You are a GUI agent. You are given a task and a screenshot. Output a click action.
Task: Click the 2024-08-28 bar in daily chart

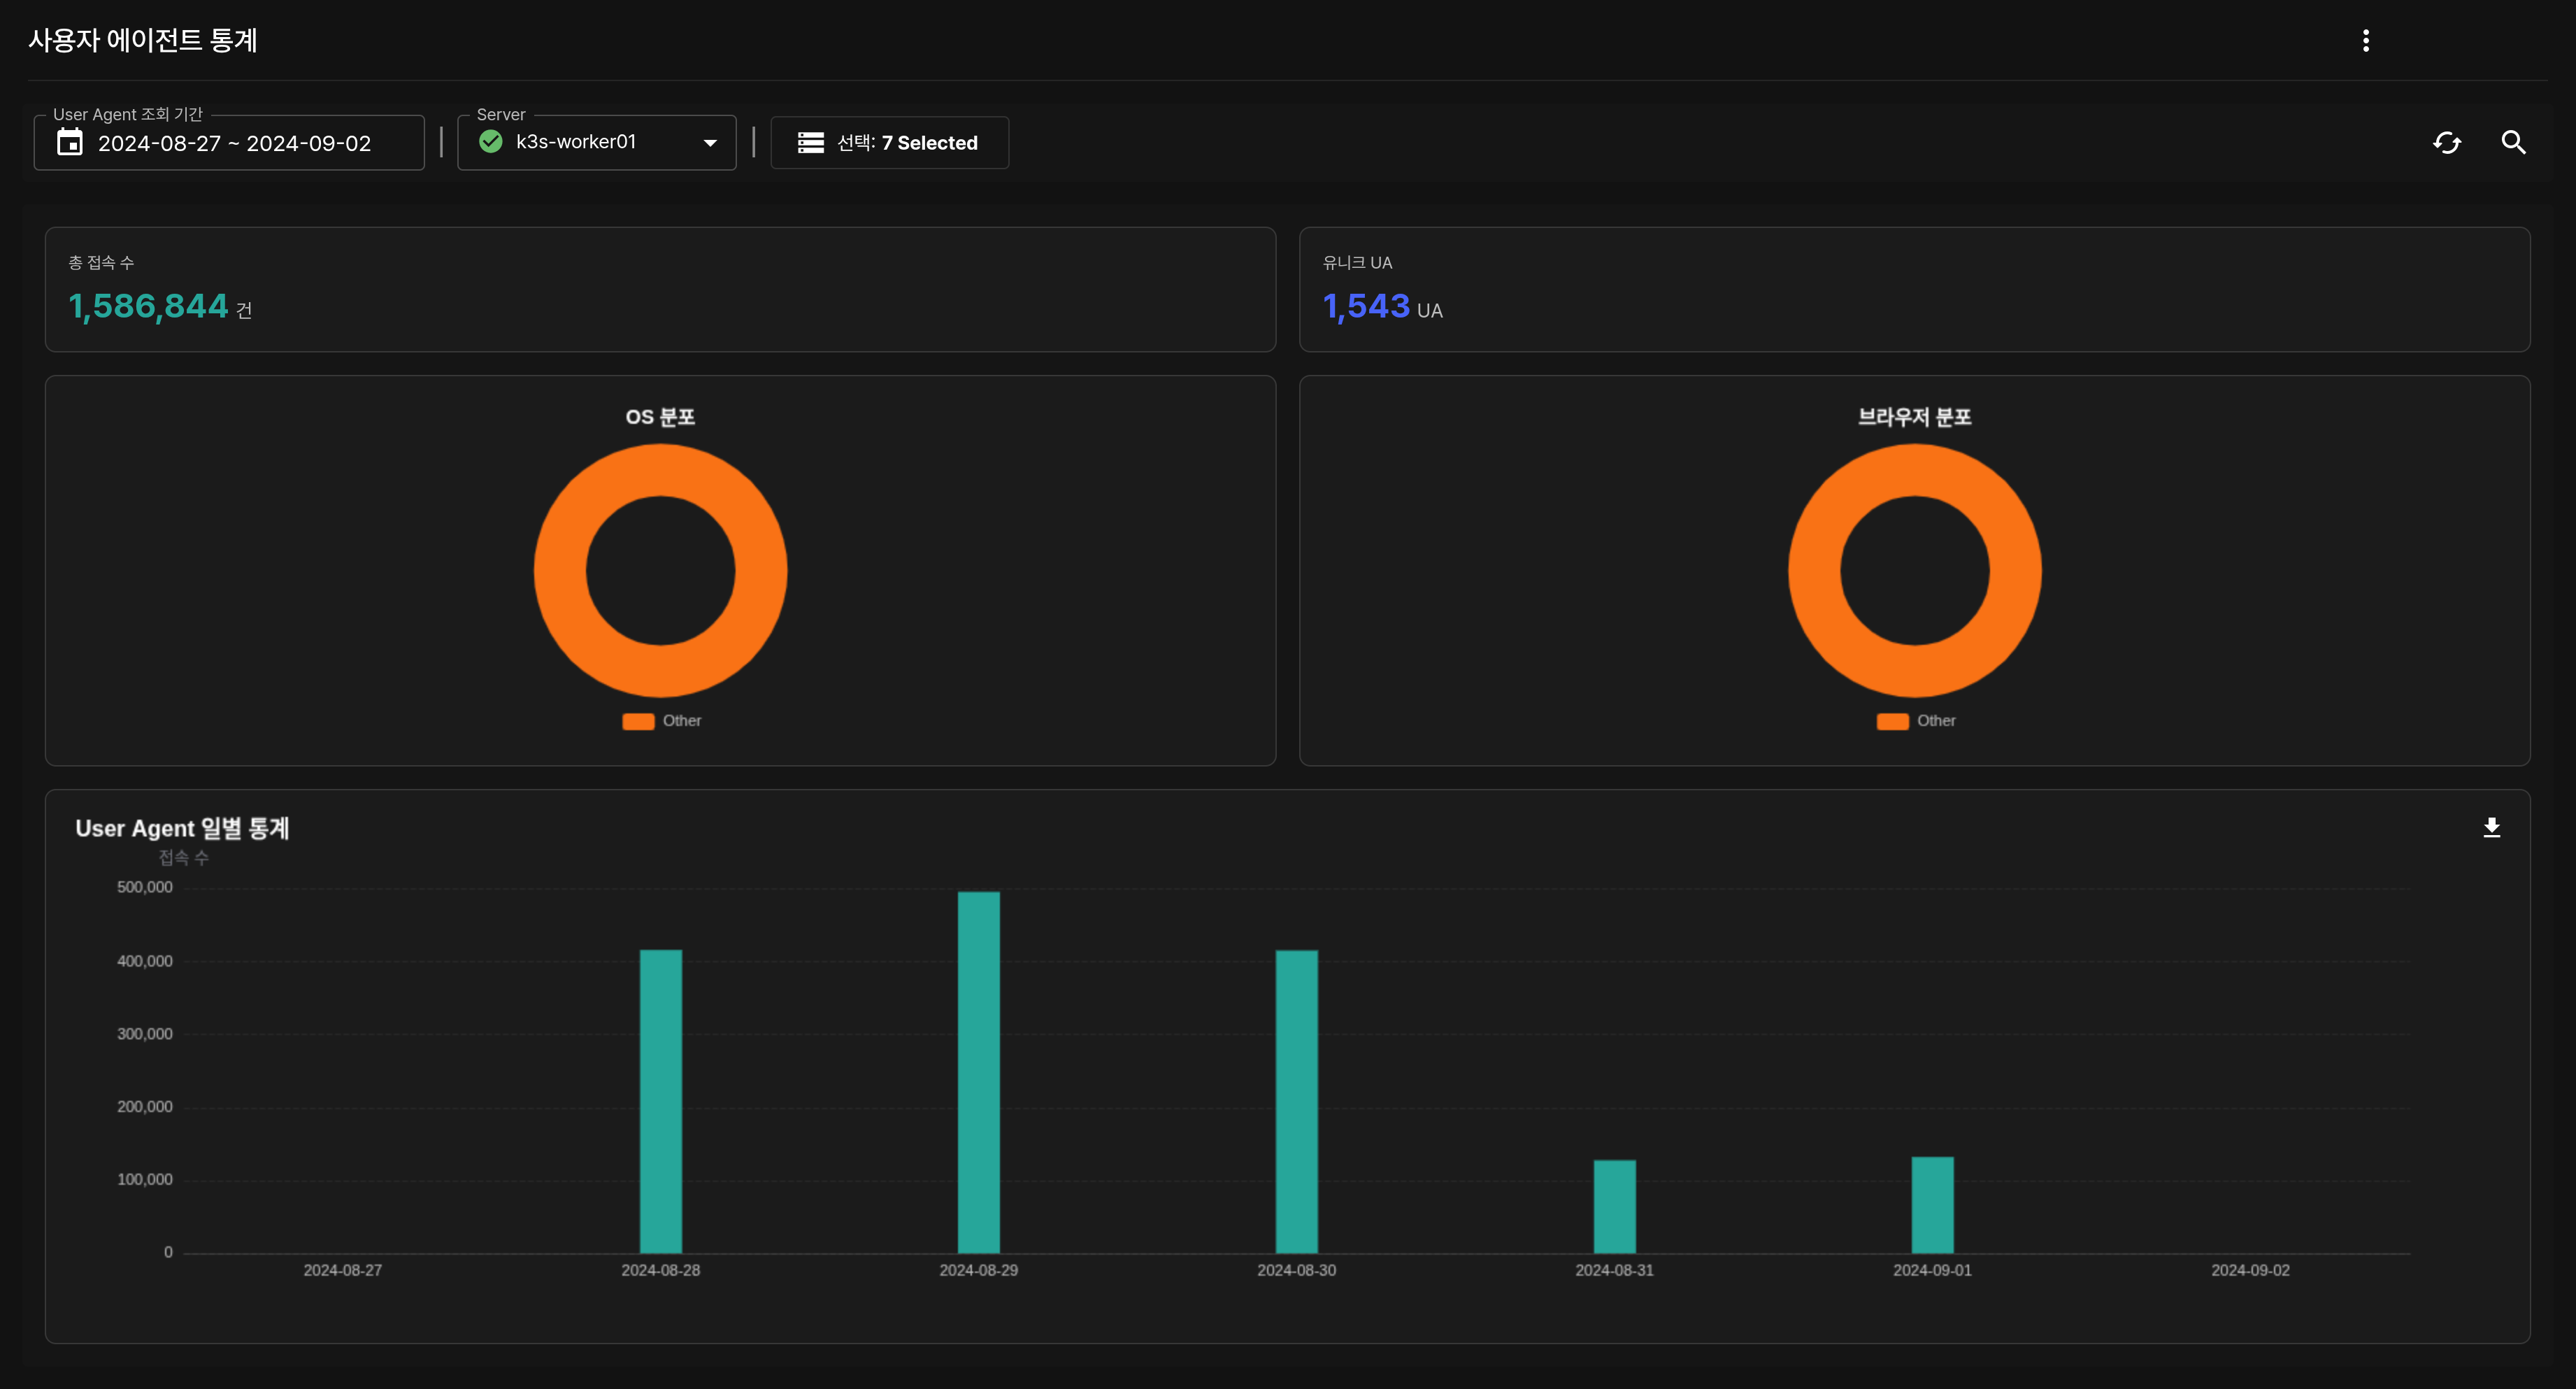(660, 1100)
